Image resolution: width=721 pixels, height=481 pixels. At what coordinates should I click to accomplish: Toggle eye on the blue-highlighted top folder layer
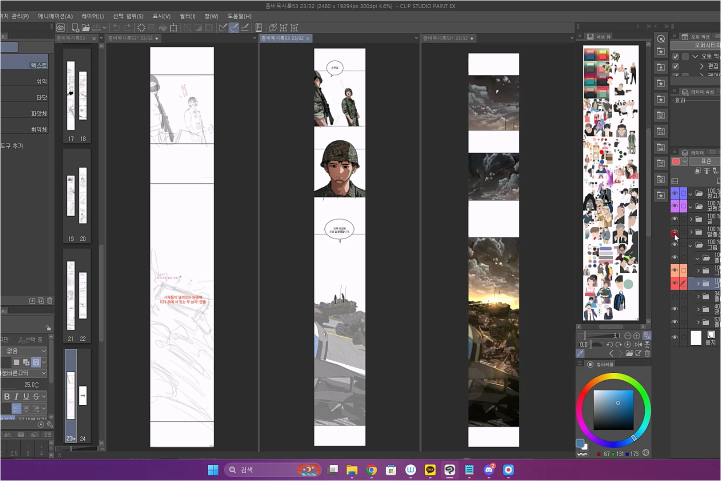click(x=675, y=193)
